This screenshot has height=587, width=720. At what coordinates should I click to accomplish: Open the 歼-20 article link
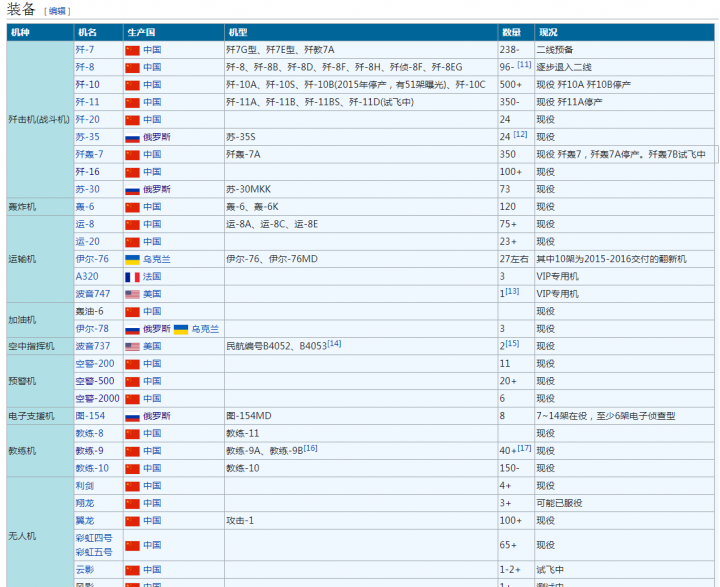pyautogui.click(x=87, y=119)
